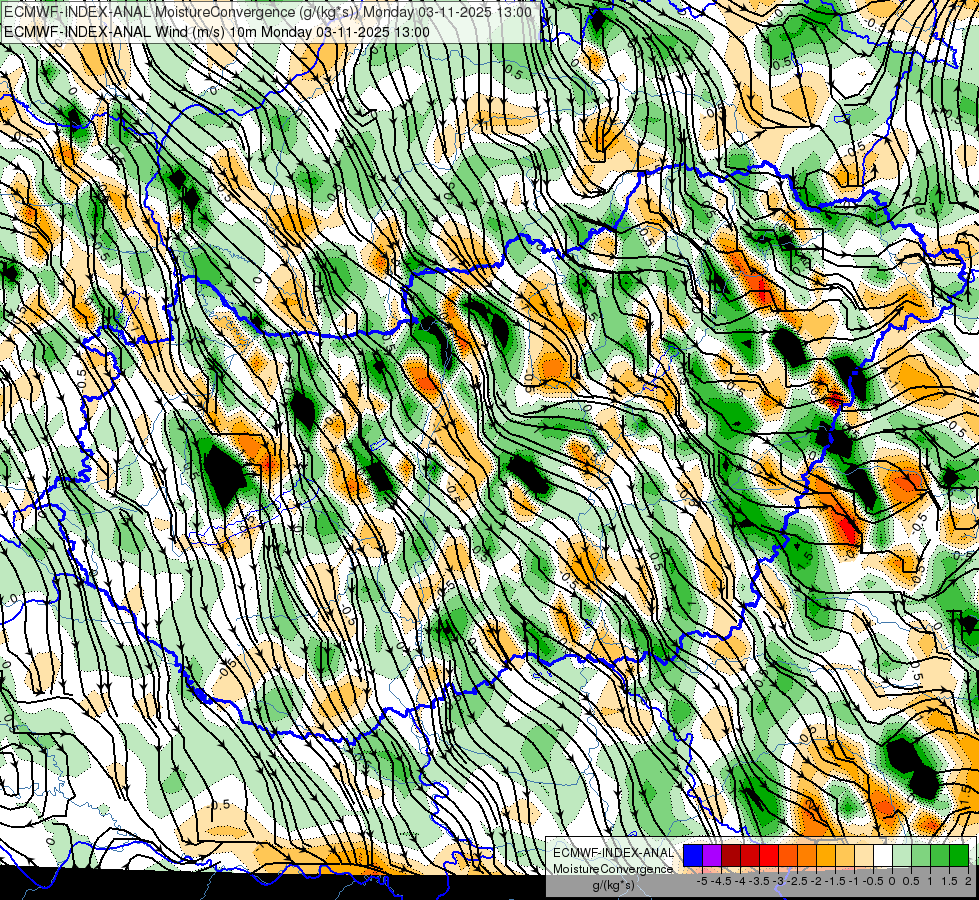Screen dimensions: 979x900
Task: Click the MoistureConvergence title line at top
Action: click(268, 12)
